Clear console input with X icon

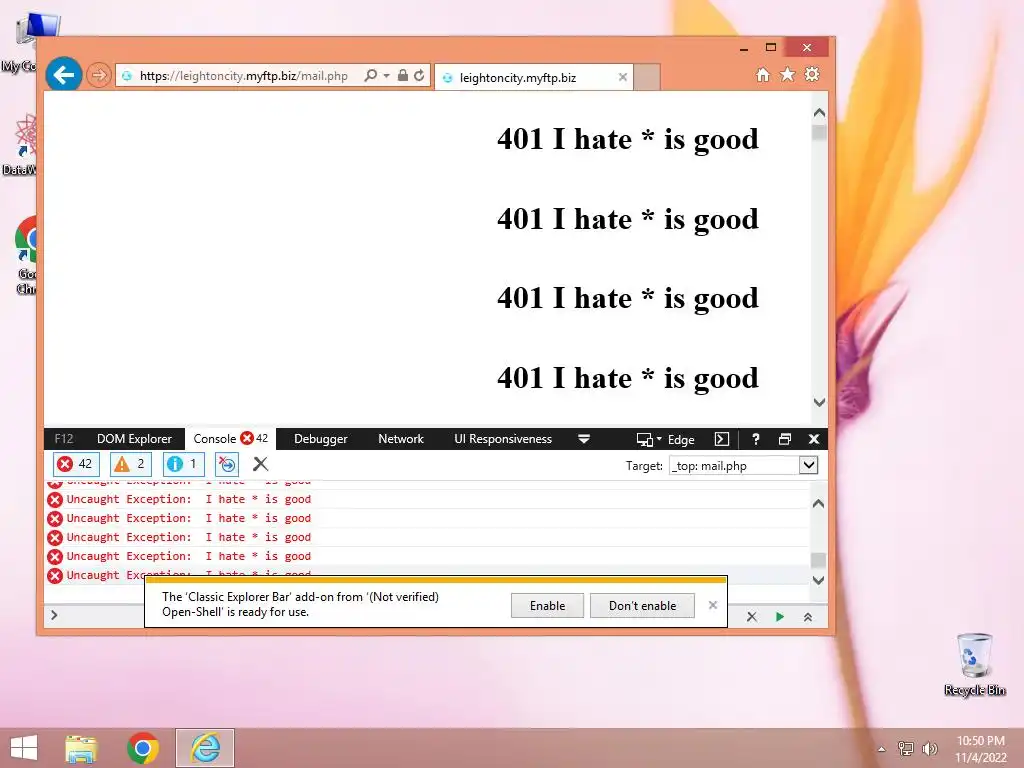point(752,616)
